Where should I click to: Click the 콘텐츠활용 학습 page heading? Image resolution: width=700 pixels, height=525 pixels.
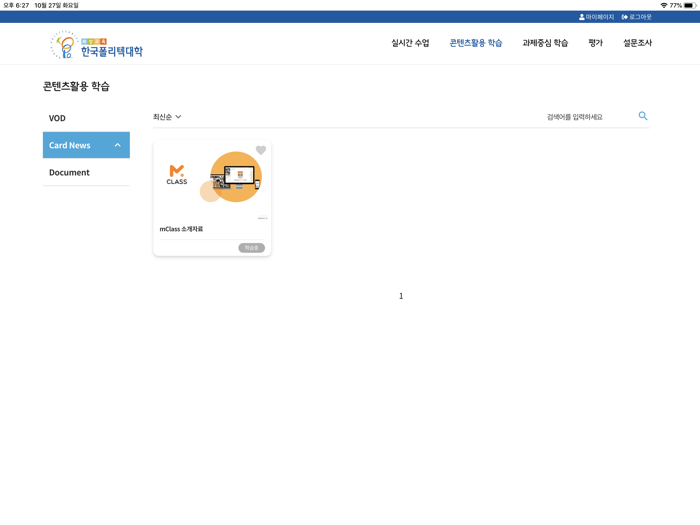coord(76,86)
